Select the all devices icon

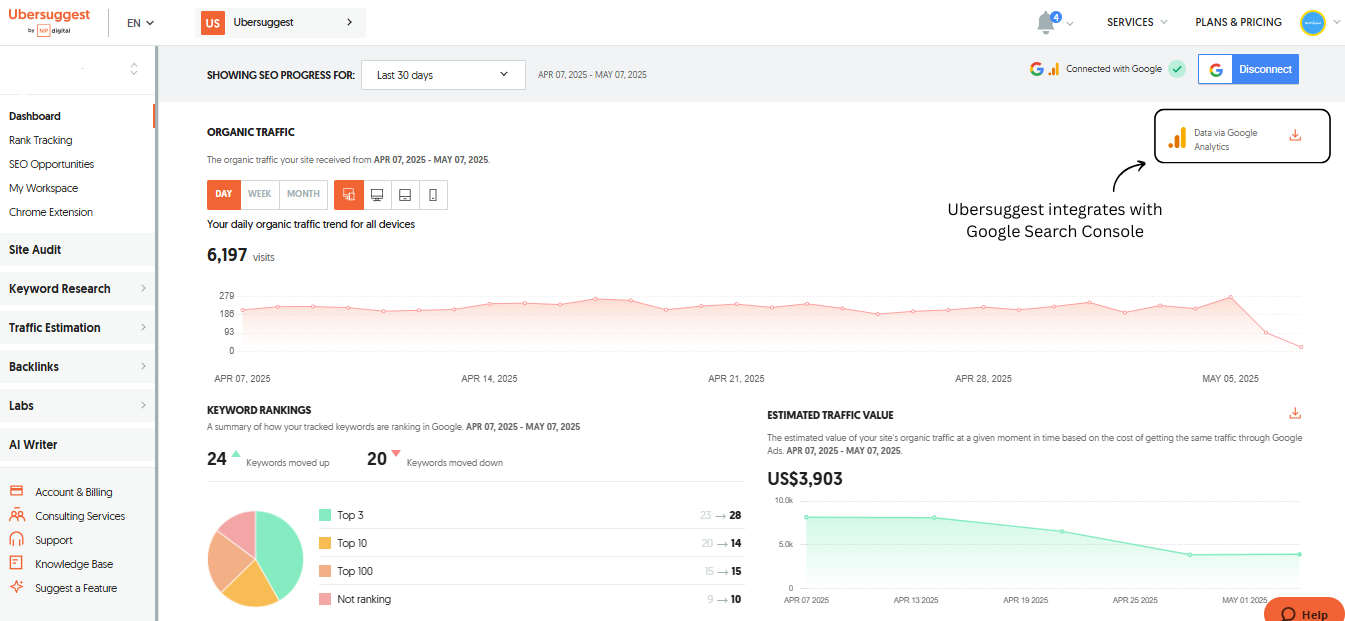point(349,194)
